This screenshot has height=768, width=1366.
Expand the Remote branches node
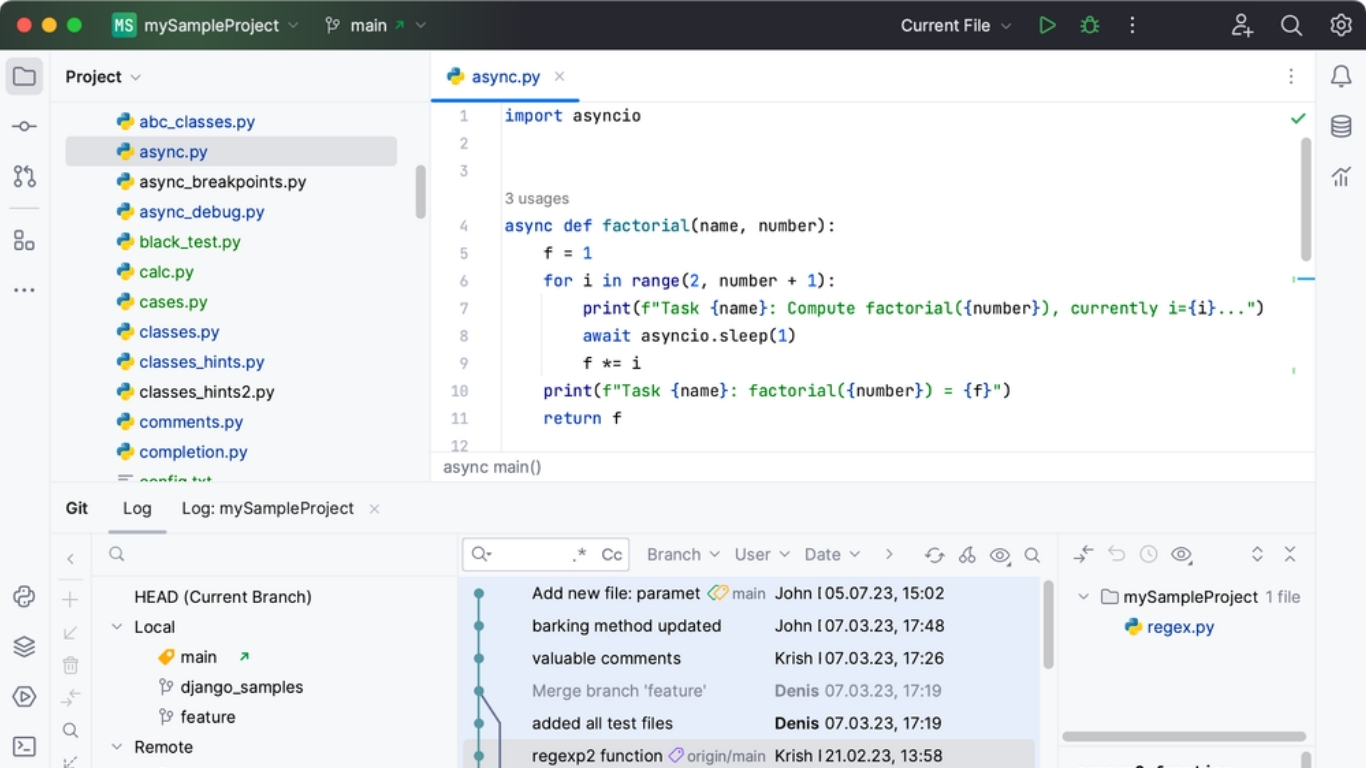click(118, 746)
